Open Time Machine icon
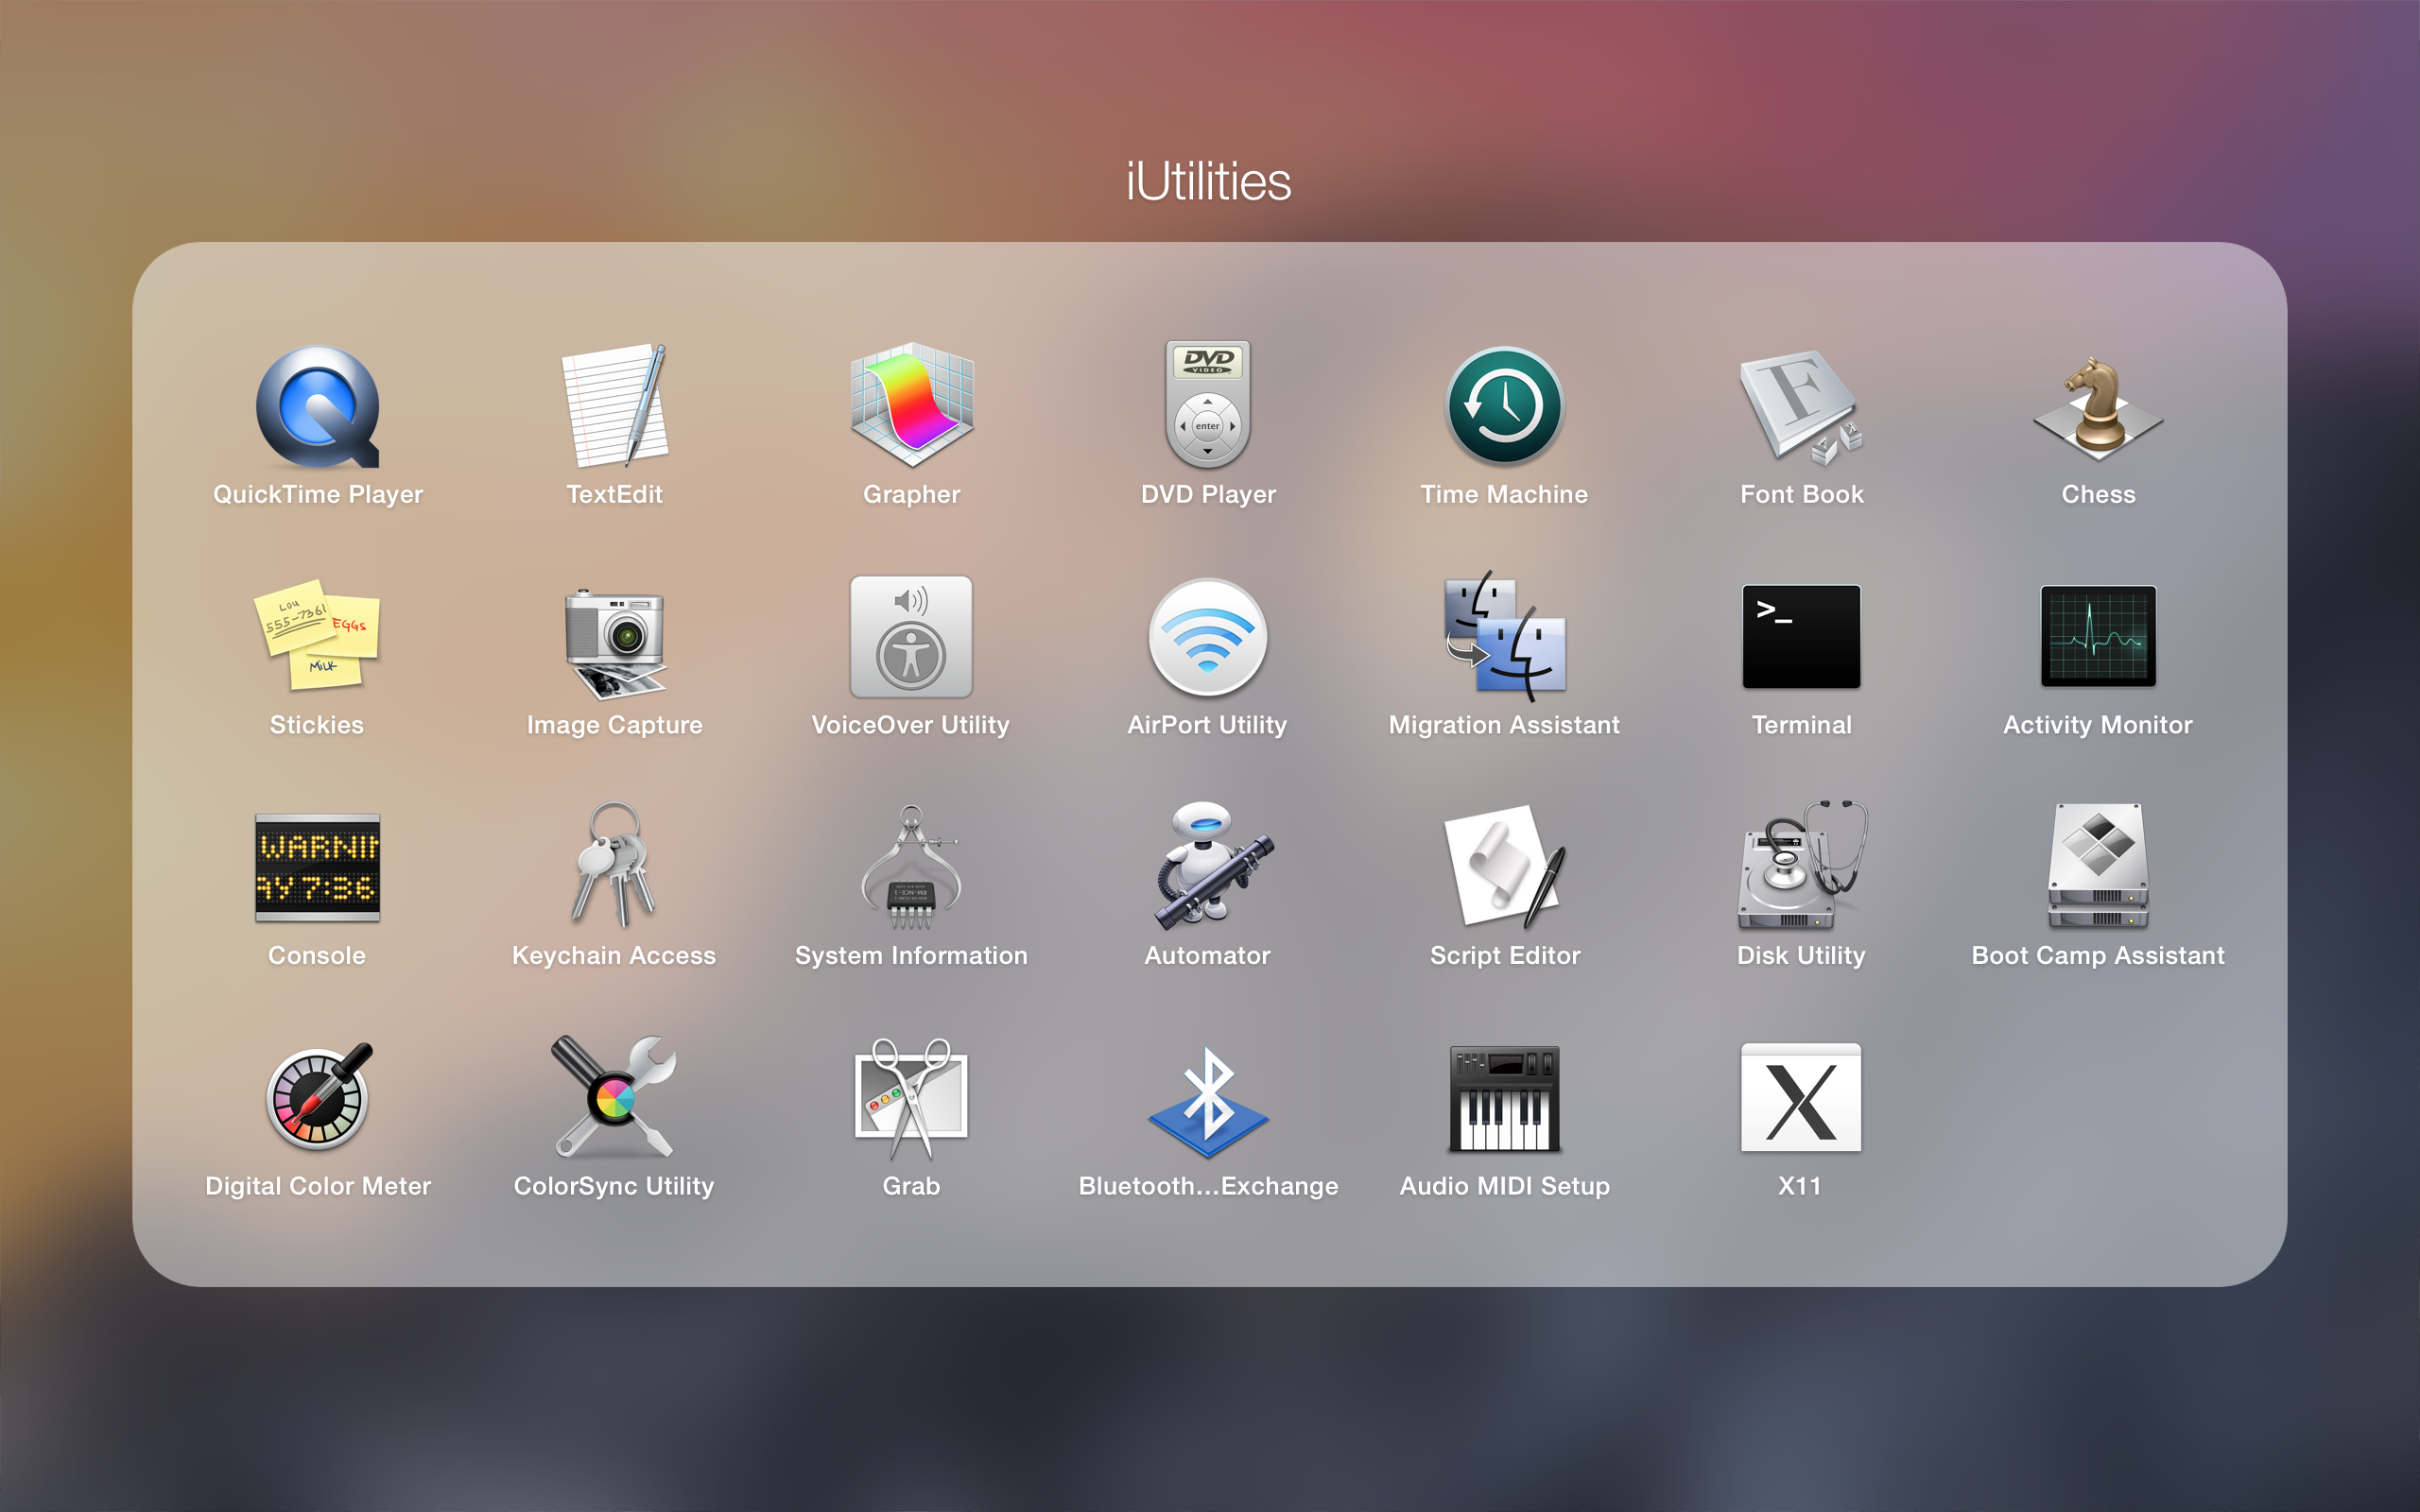This screenshot has width=2420, height=1512. click(1505, 405)
